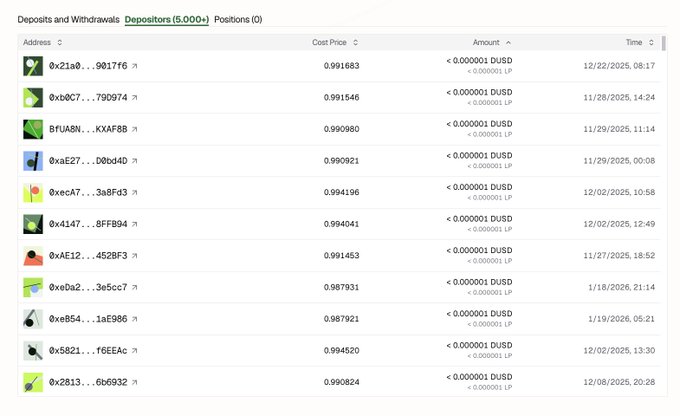Open external link icon for 0x4147...8FFB94
Viewport: 680px width, 416px height.
[134, 224]
